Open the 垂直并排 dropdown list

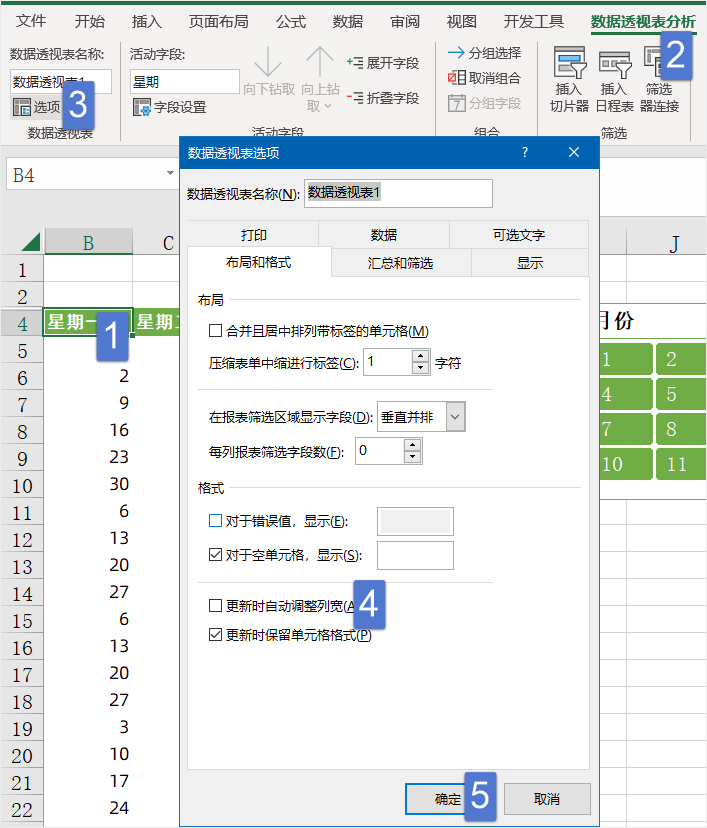point(455,416)
